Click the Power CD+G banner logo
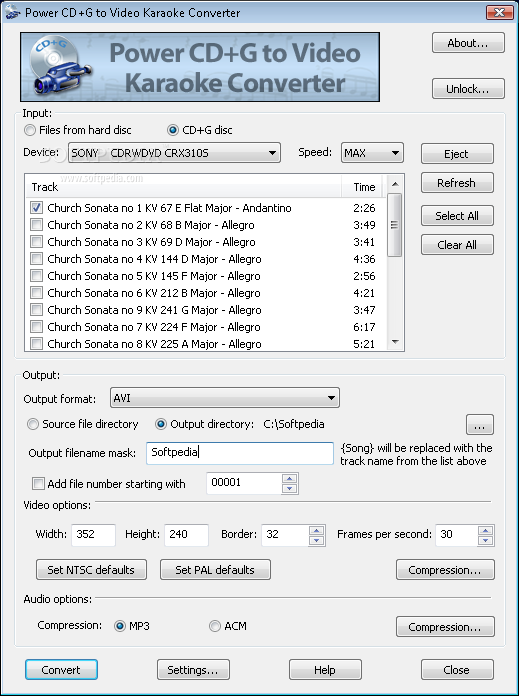This screenshot has height=696, width=519. [x=200, y=67]
